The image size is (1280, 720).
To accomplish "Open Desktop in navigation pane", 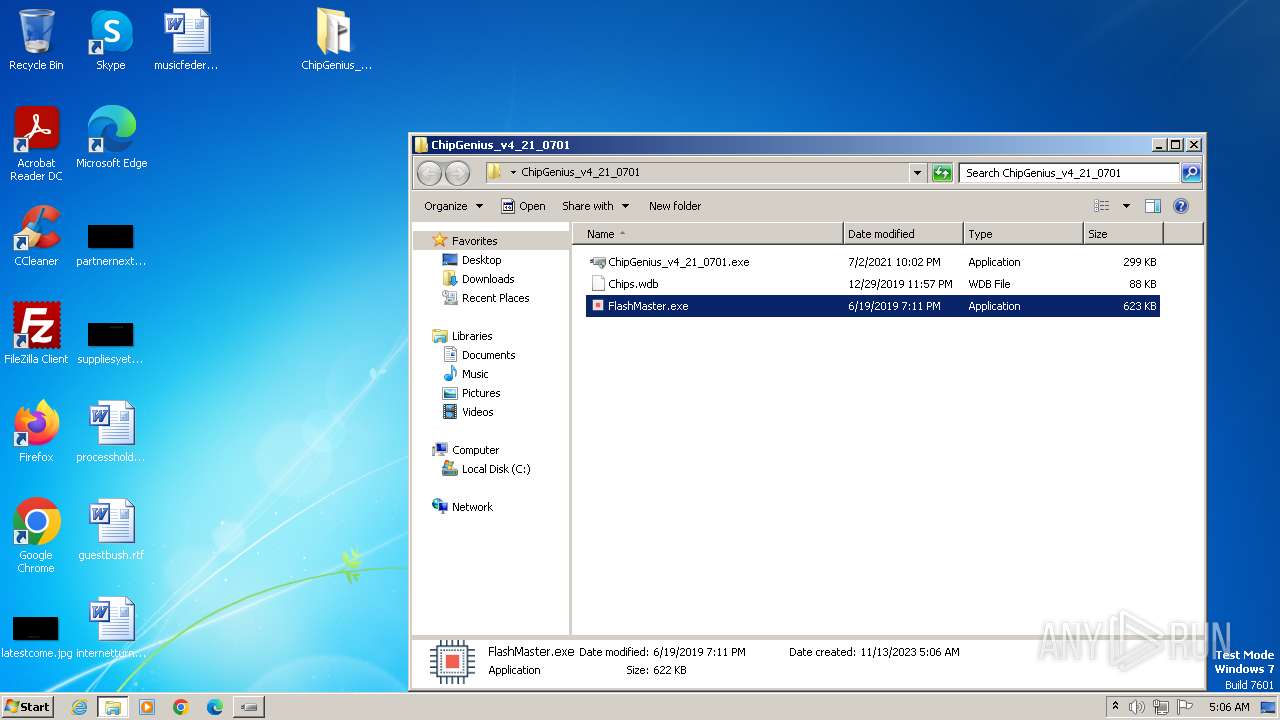I will (481, 260).
